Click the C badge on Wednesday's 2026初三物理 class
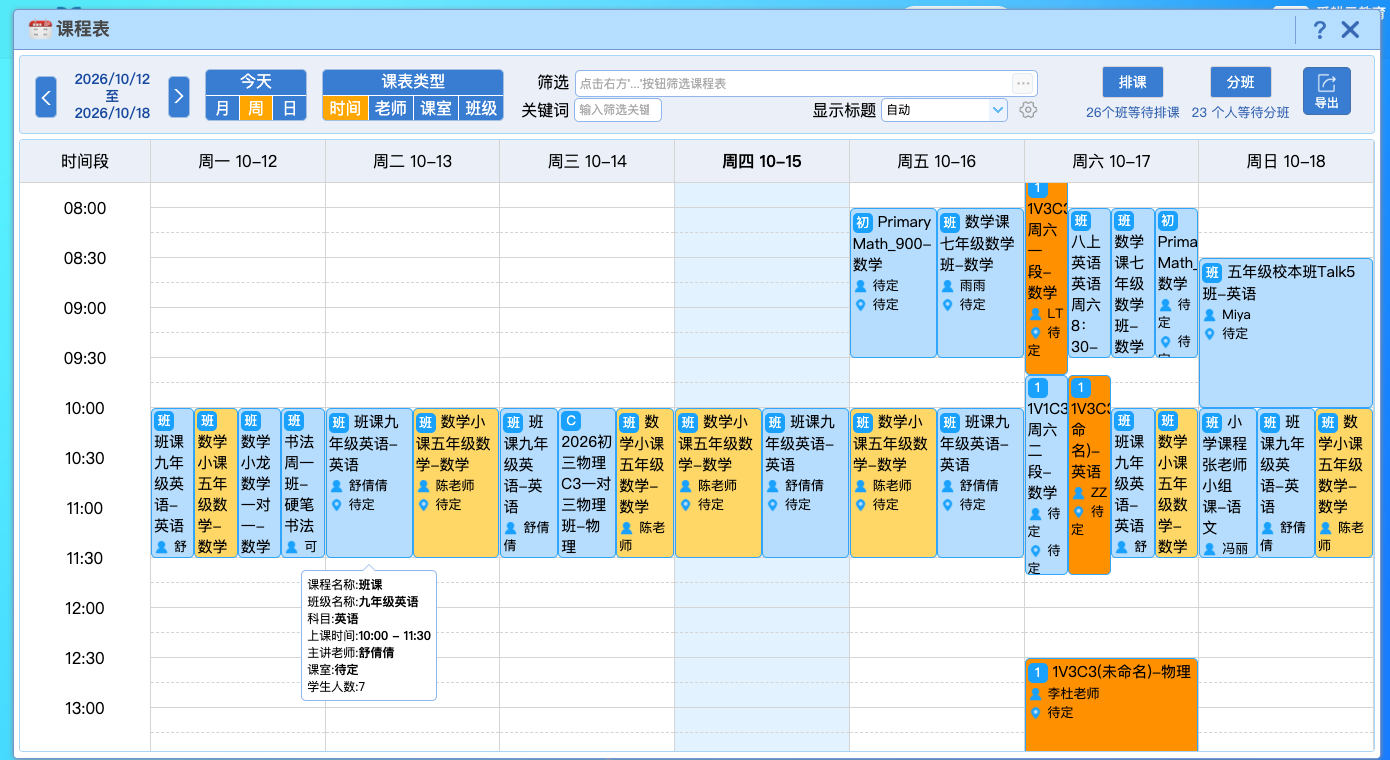 570,422
